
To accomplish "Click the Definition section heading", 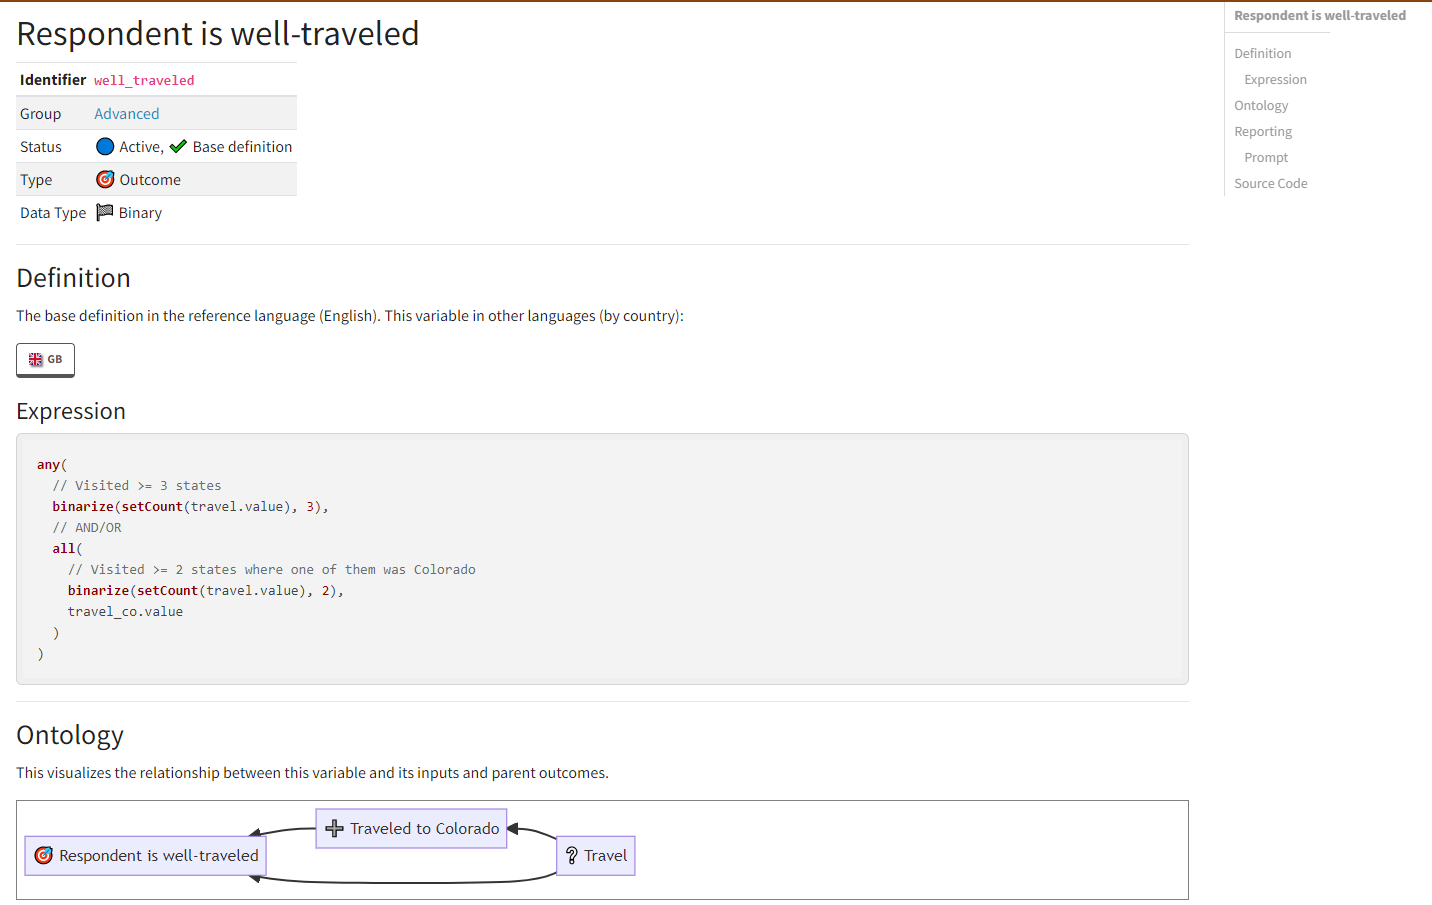I will (x=74, y=278).
